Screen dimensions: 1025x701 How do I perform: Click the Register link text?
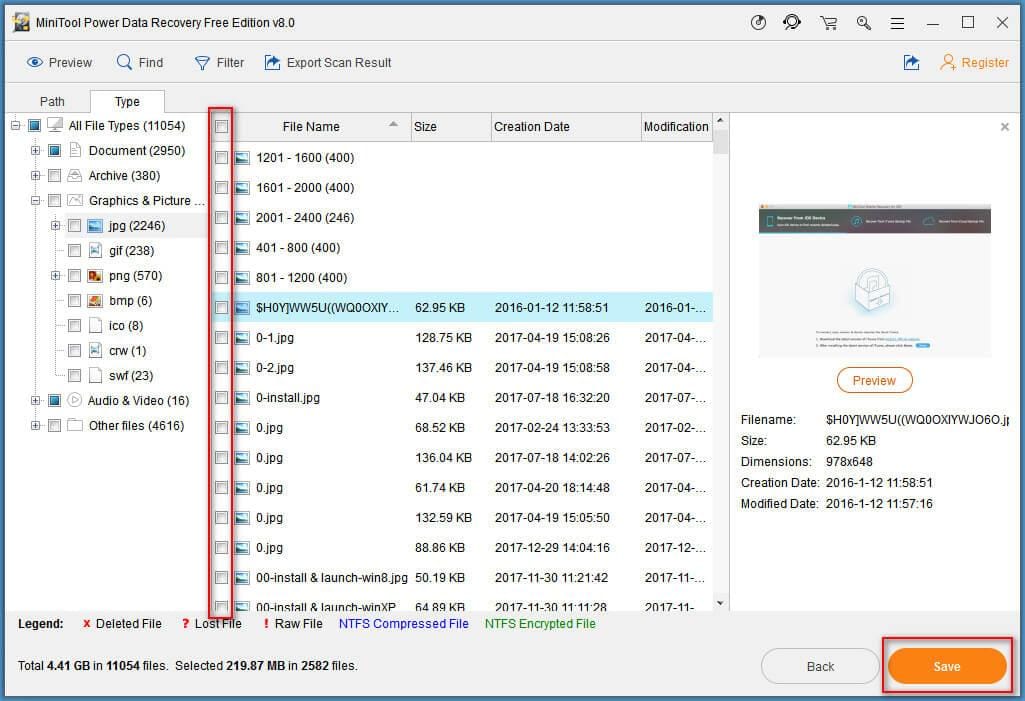tap(984, 63)
